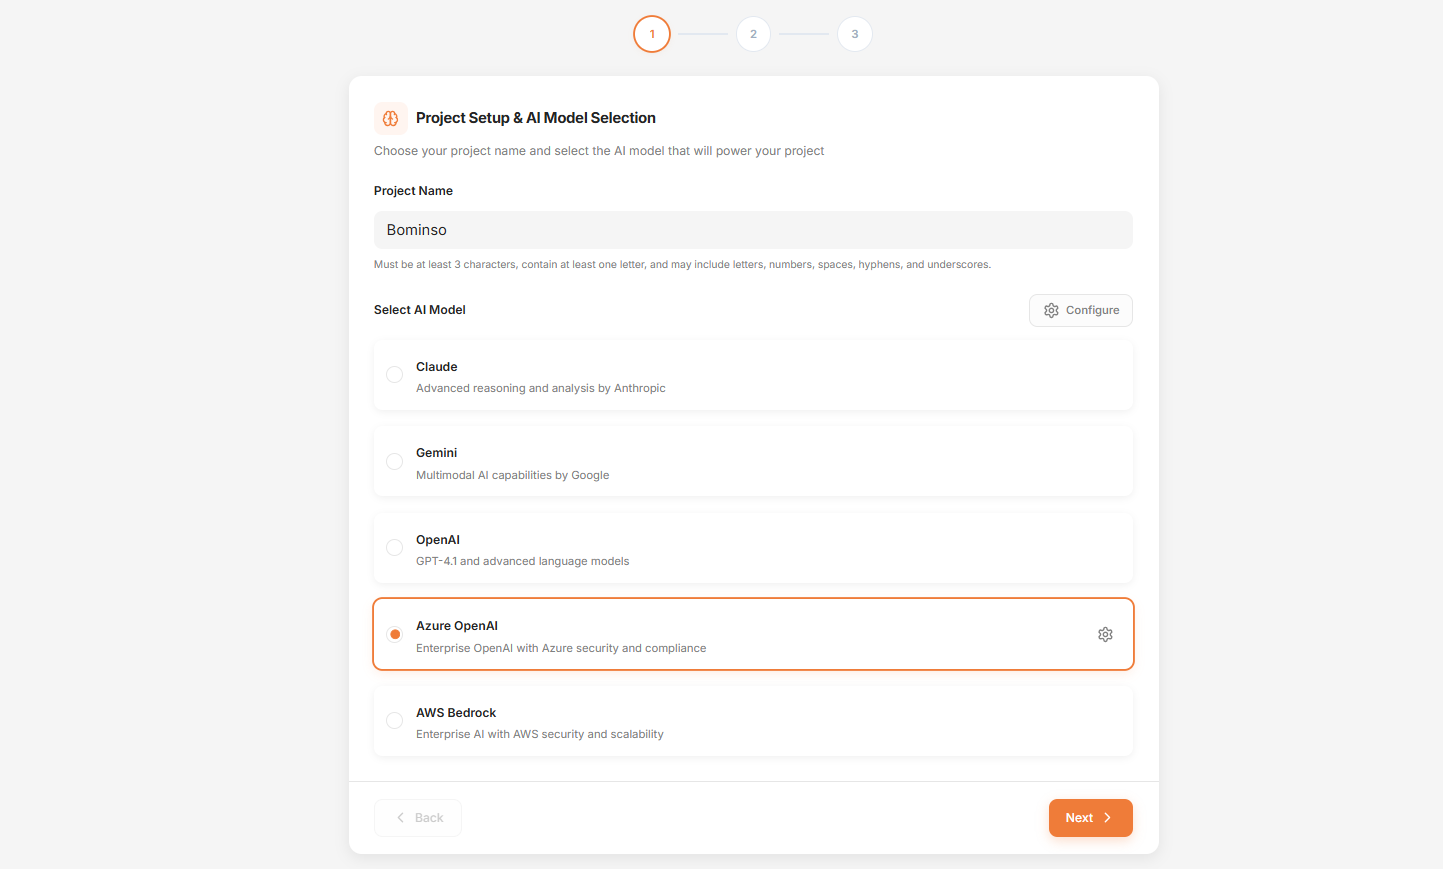Jump to step 2 in the wizard
Image resolution: width=1443 pixels, height=869 pixels.
753,34
